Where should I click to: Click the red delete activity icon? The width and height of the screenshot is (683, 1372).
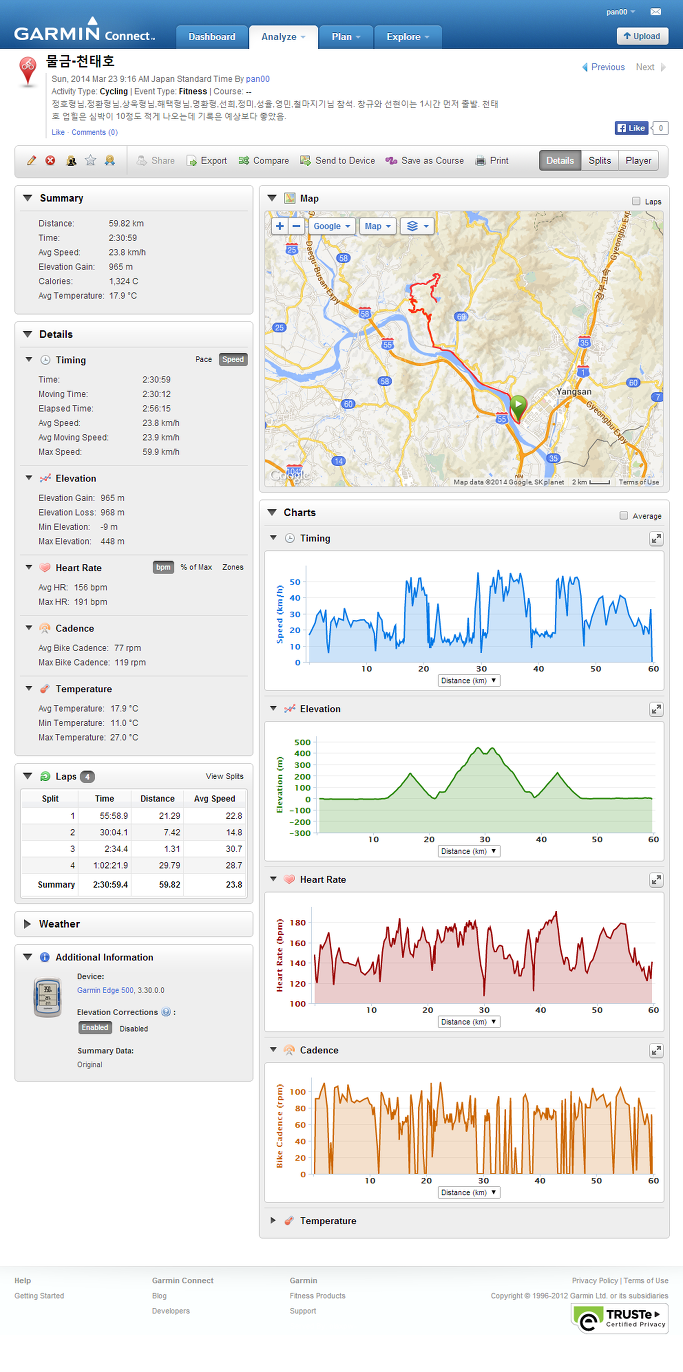point(50,160)
